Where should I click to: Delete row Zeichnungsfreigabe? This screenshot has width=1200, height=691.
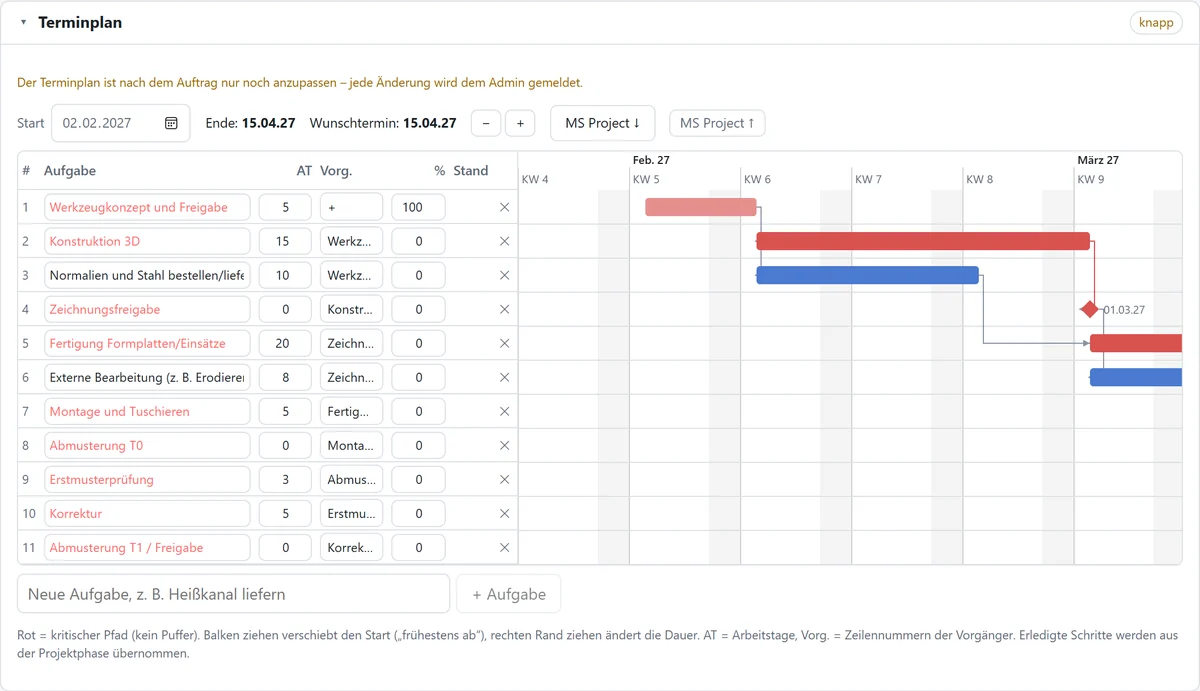[x=504, y=309]
